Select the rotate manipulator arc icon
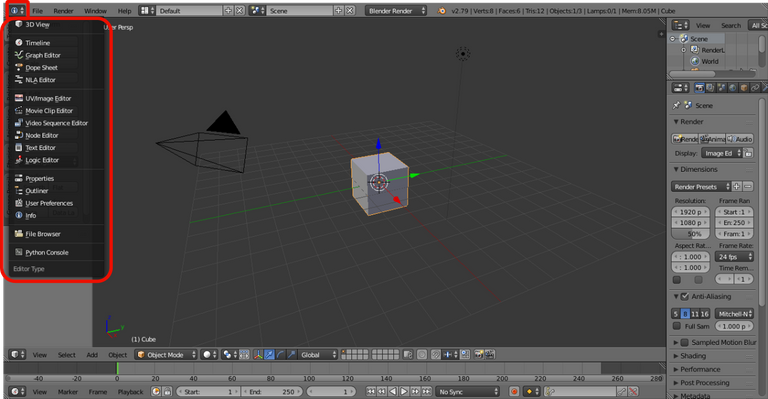This screenshot has height=399, width=768. click(280, 355)
